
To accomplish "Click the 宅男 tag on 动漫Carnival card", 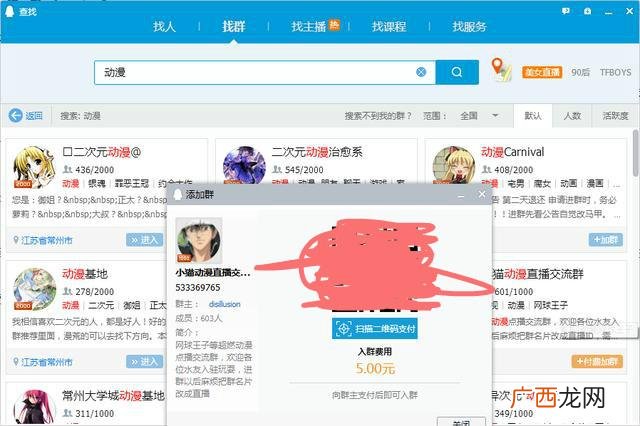I will pos(516,184).
